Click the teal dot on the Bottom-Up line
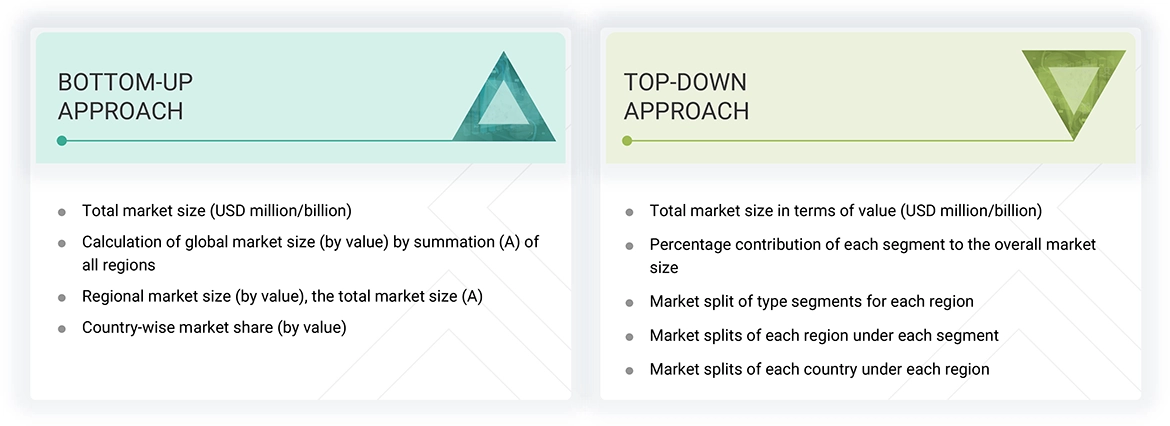The width and height of the screenshot is (1170, 426). coord(62,141)
